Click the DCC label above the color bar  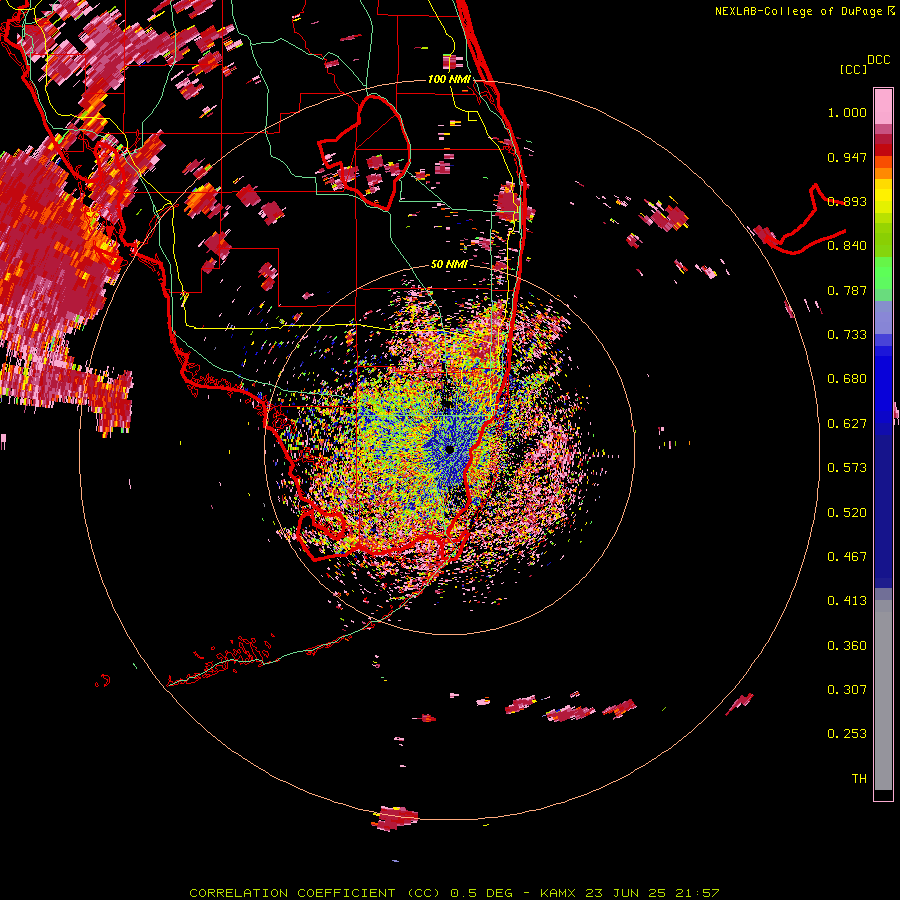[879, 60]
